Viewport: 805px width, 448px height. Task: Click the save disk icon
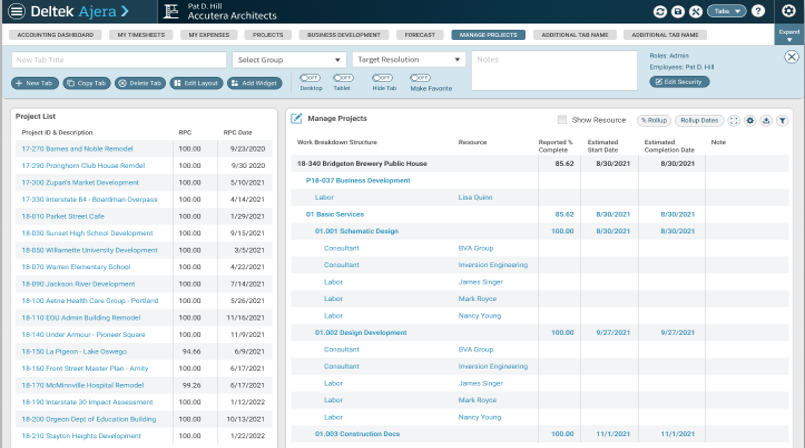(x=676, y=11)
